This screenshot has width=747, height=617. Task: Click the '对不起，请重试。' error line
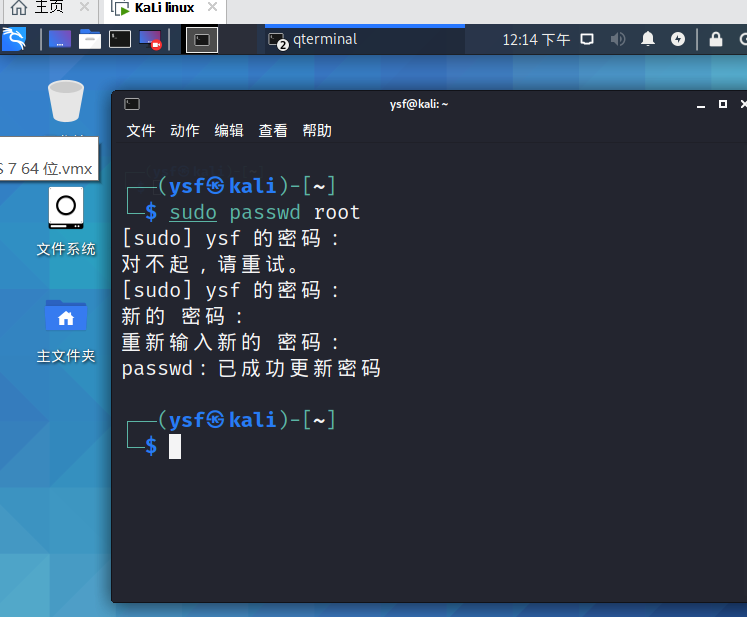point(210,264)
